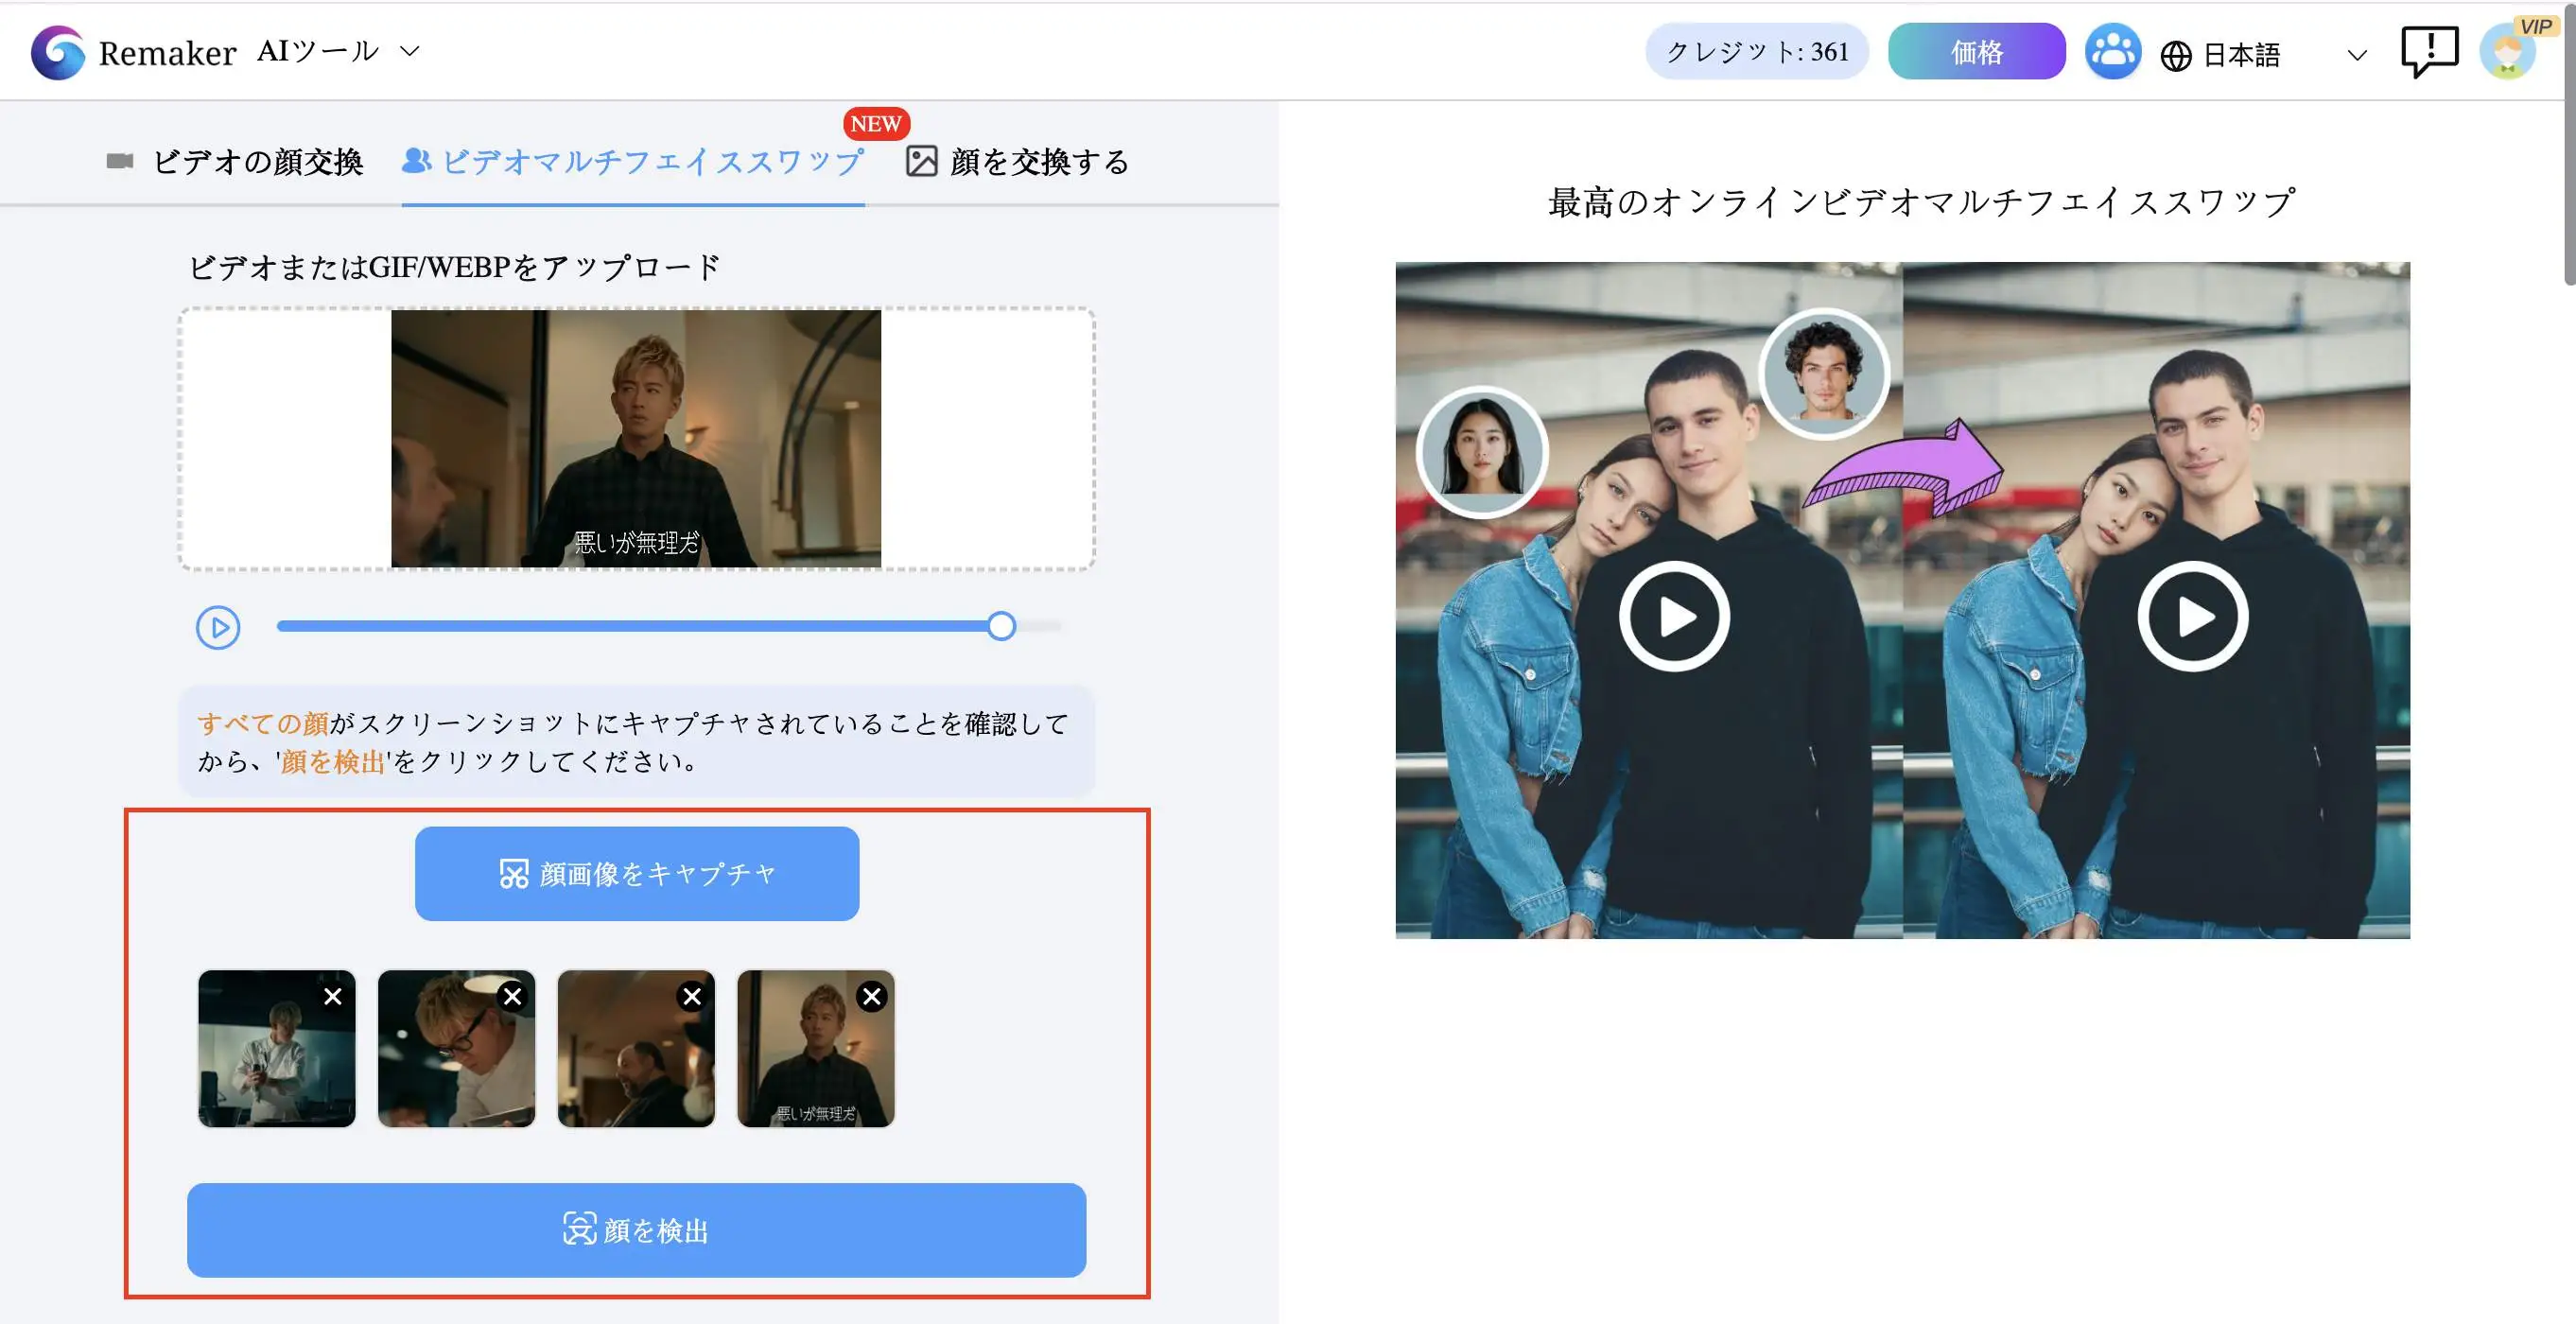Click the uploaded video preview frame
Image resolution: width=2576 pixels, height=1324 pixels.
(x=636, y=438)
